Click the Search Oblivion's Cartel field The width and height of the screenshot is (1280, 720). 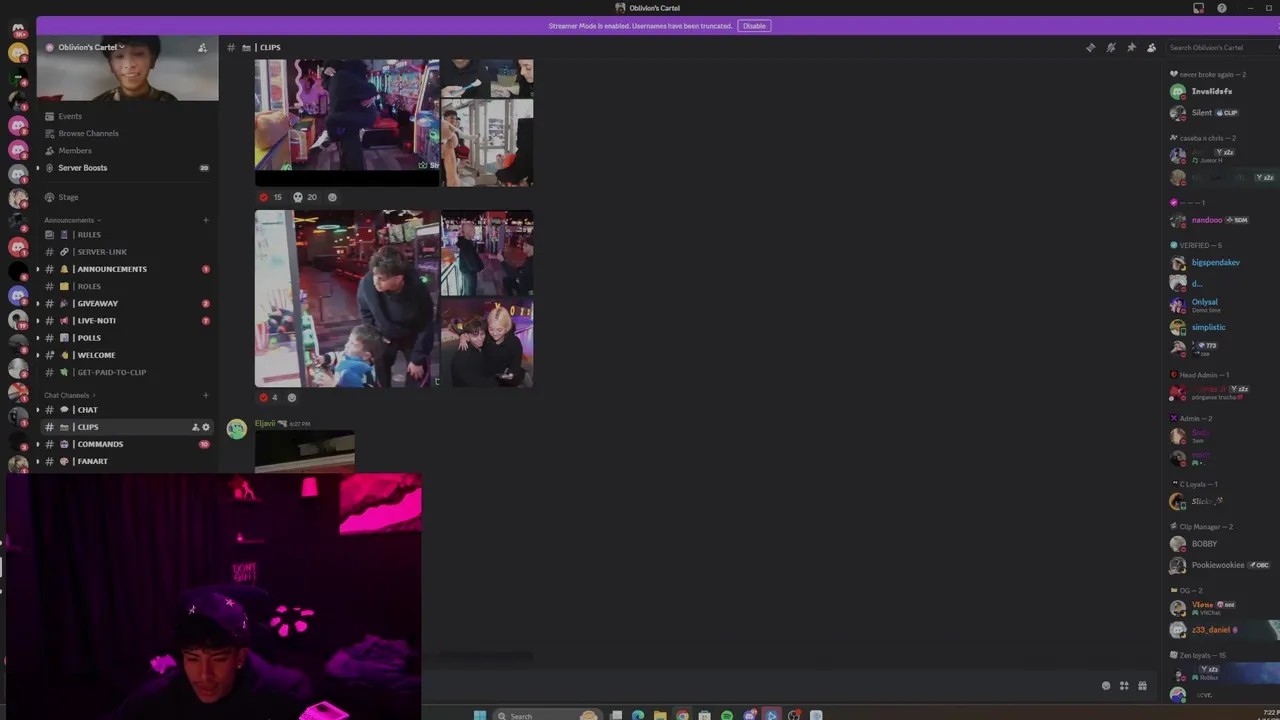click(1222, 48)
